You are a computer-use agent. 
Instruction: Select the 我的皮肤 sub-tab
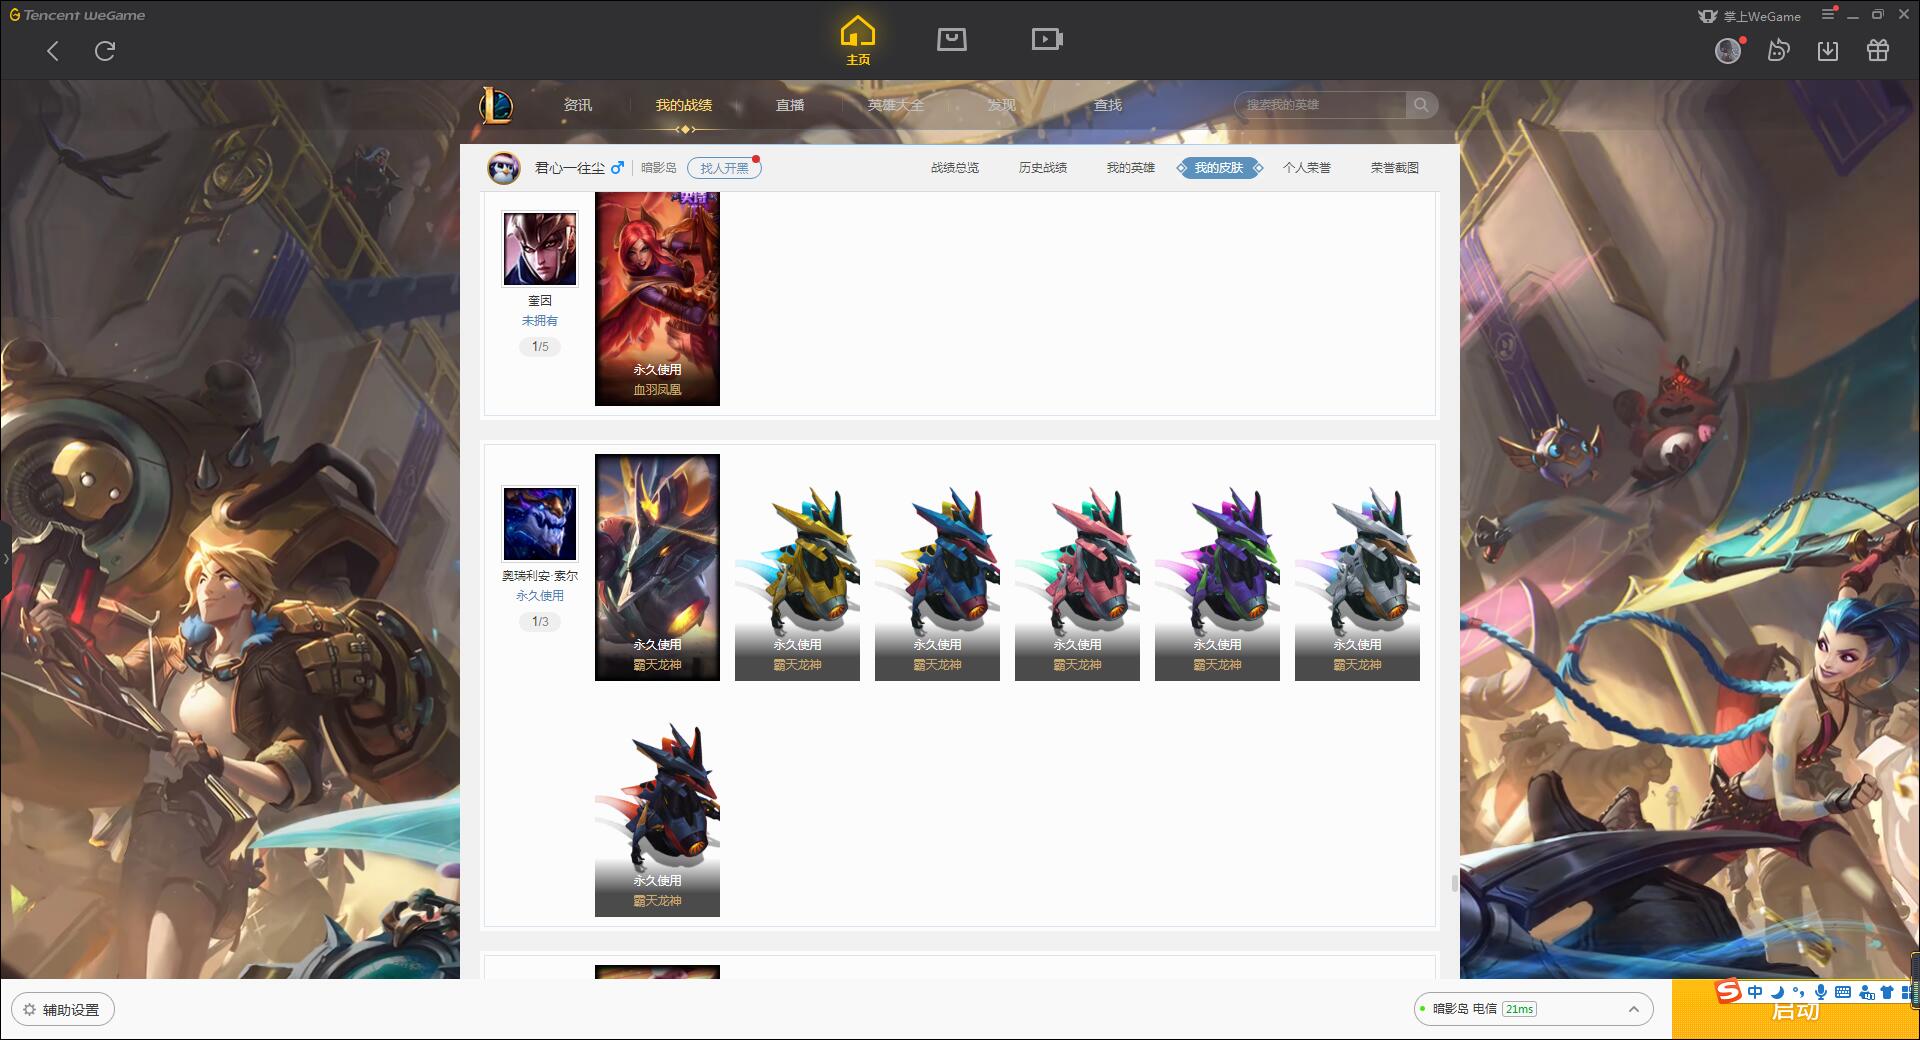point(1219,168)
